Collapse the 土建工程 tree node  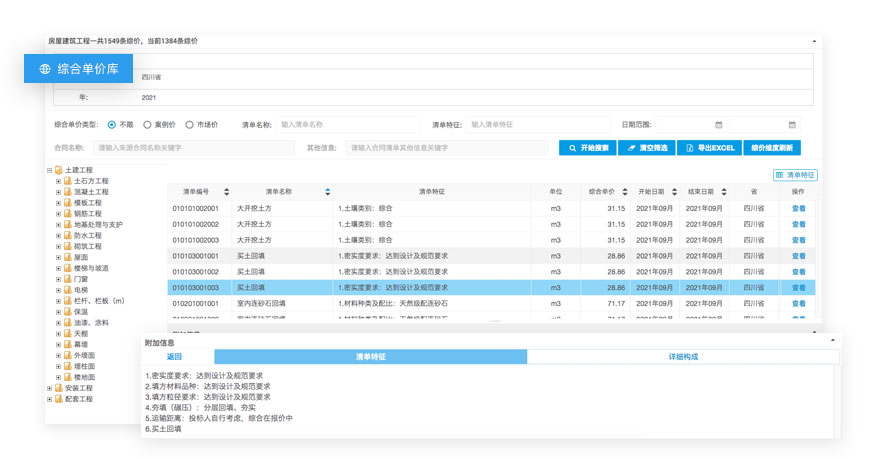click(49, 170)
